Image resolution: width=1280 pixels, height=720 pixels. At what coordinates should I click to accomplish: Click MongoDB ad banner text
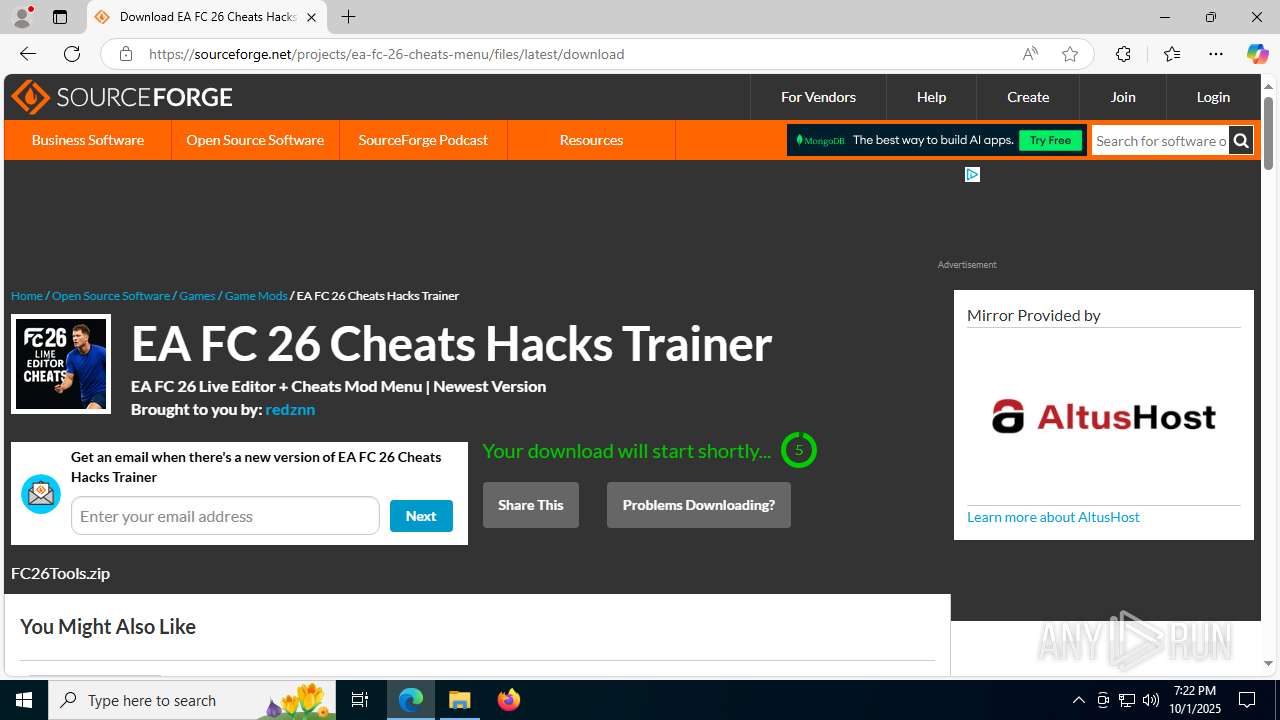point(933,140)
